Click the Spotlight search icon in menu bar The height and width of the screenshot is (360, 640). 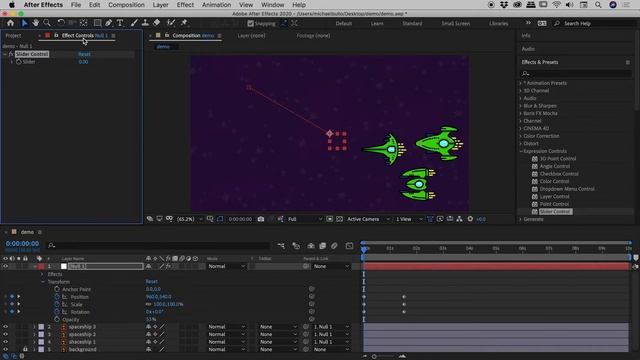tap(598, 5)
